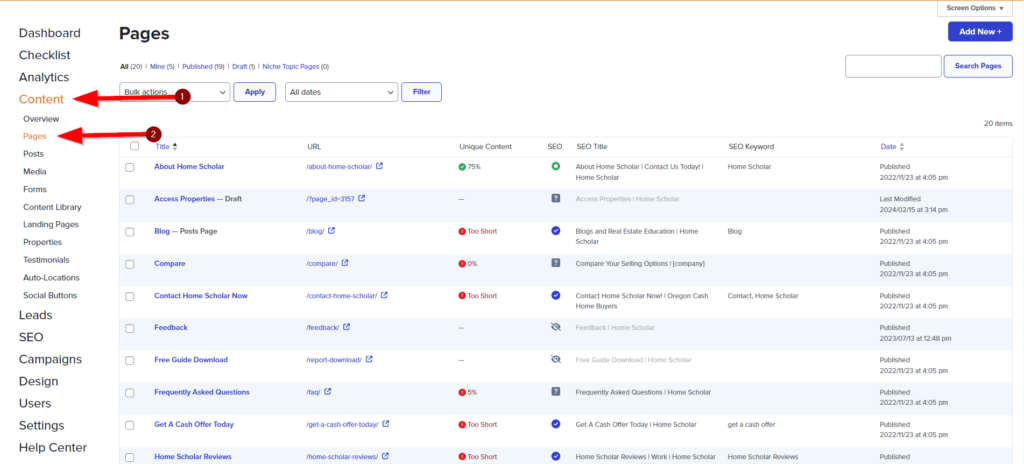This screenshot has height=464, width=1024.
Task: Open the SEO sidebar section
Action: coord(31,337)
